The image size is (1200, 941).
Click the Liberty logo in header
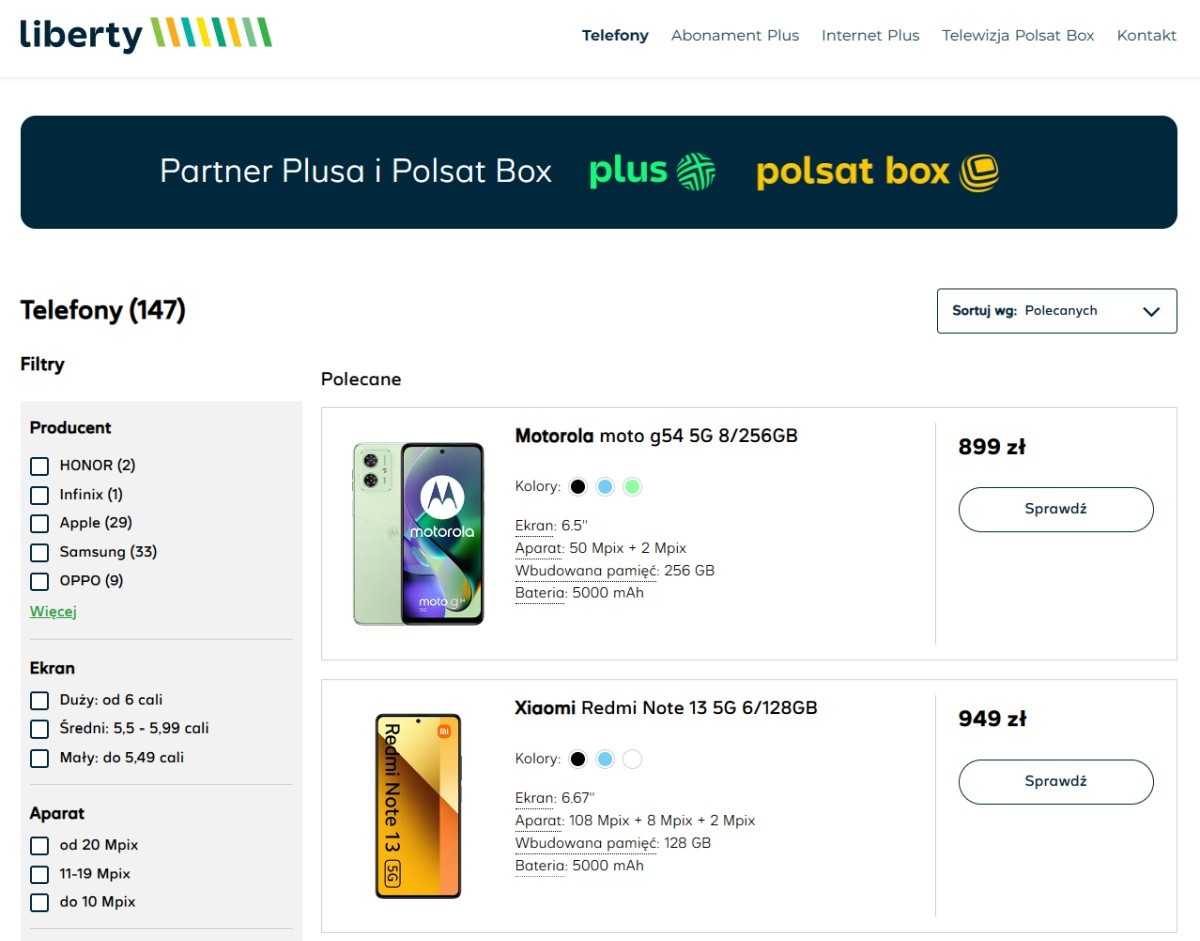click(x=146, y=34)
